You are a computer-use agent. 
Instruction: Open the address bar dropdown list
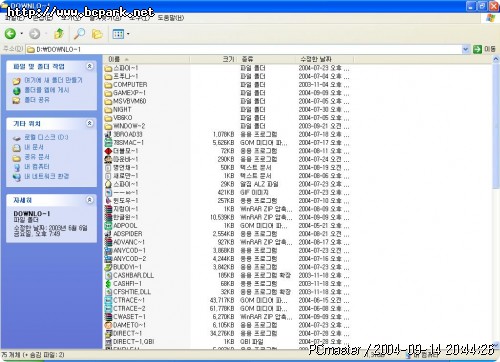click(x=465, y=49)
